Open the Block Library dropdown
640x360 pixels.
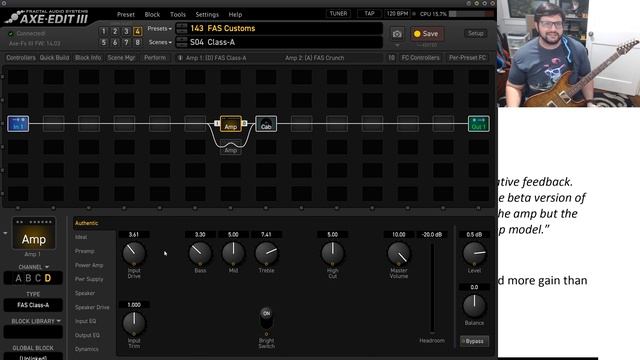(36, 321)
